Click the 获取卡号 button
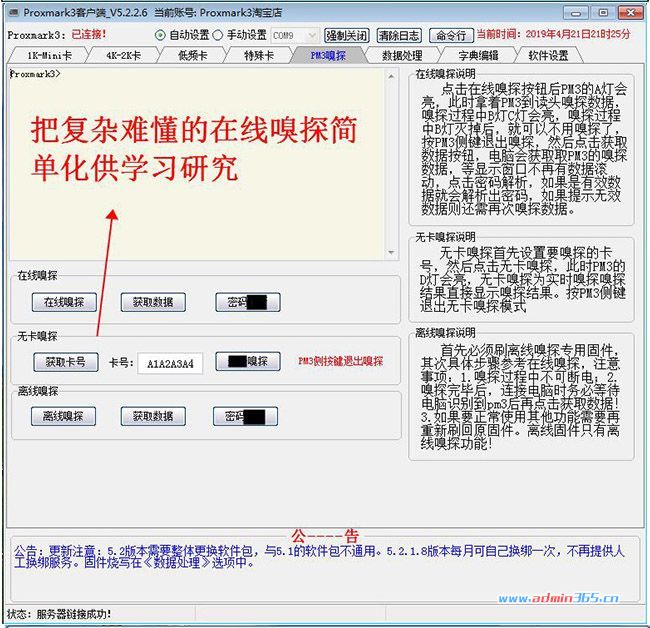Screen dimensions: 650x628 click(66, 362)
